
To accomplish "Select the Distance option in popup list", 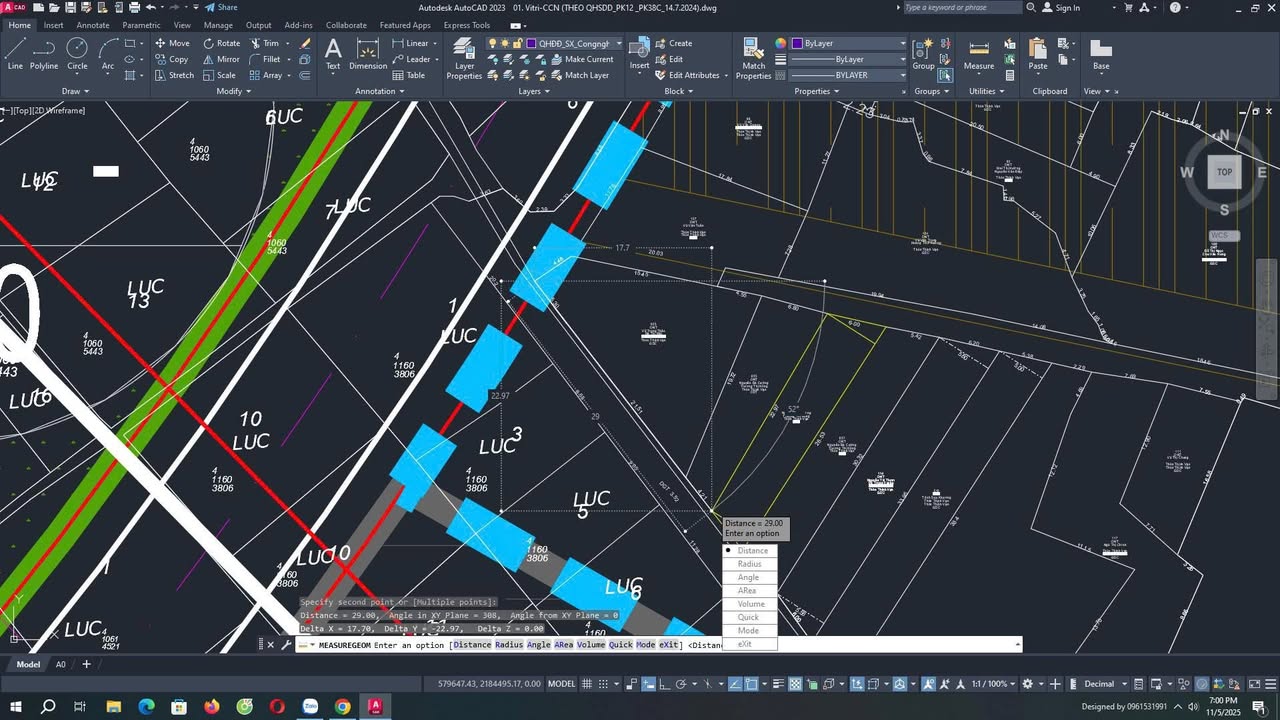I will 752,551.
